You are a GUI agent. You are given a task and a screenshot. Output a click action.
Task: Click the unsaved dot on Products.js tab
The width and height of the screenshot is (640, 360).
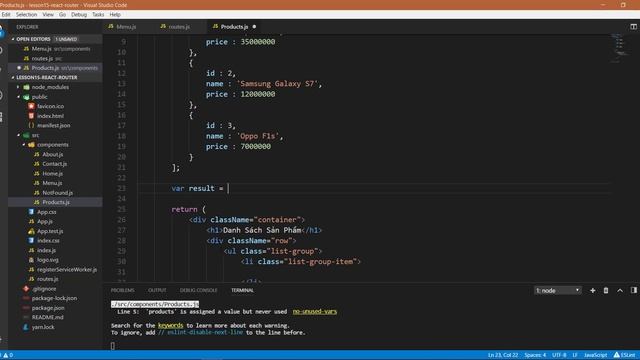point(254,27)
